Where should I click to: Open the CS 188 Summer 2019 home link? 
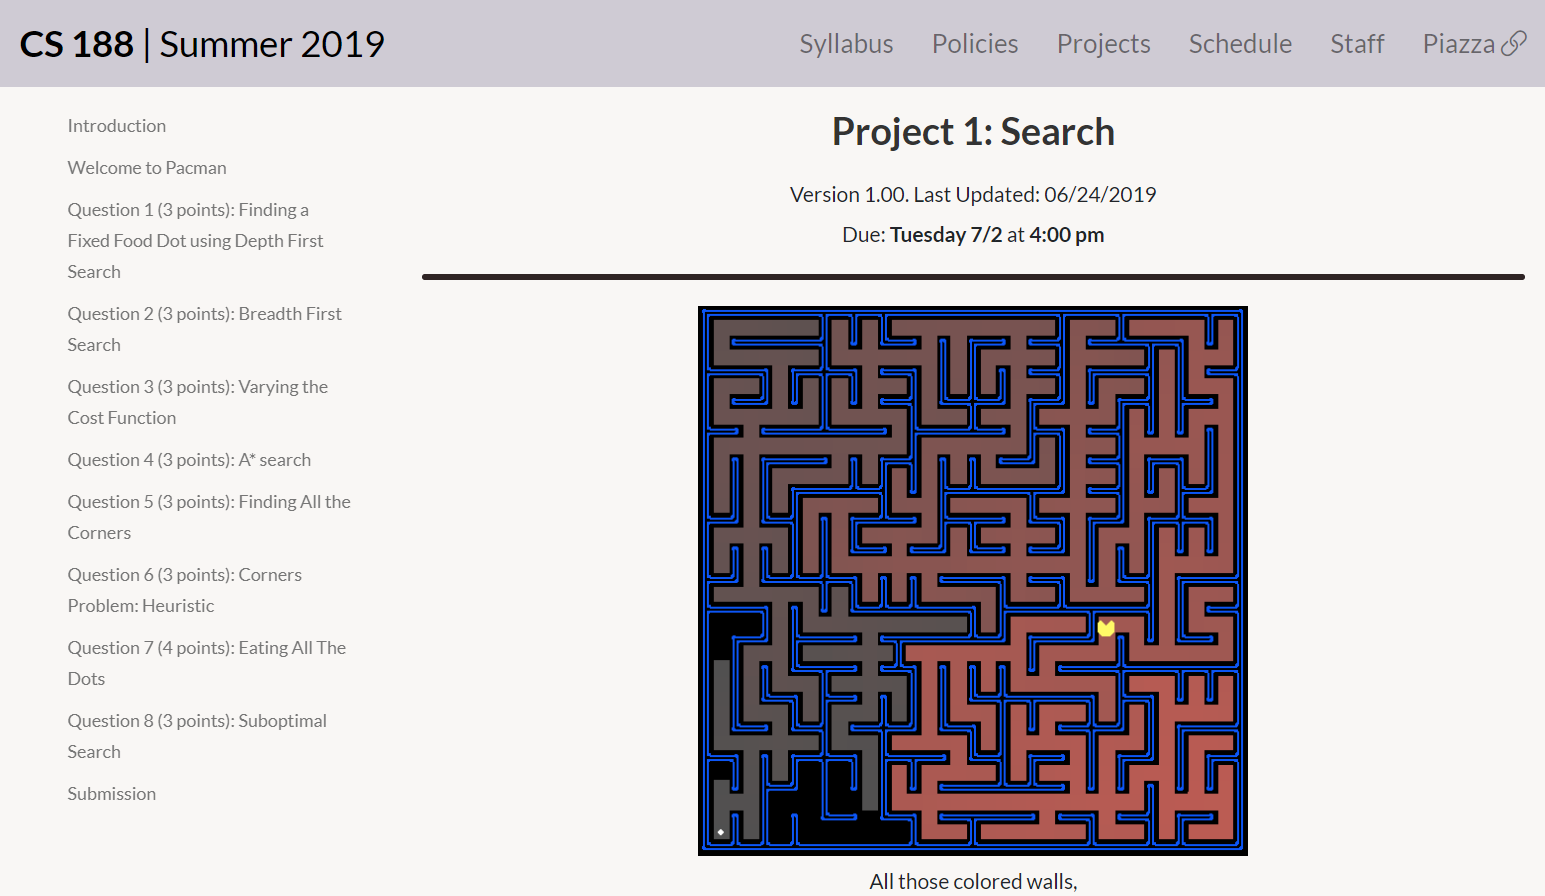tap(202, 44)
